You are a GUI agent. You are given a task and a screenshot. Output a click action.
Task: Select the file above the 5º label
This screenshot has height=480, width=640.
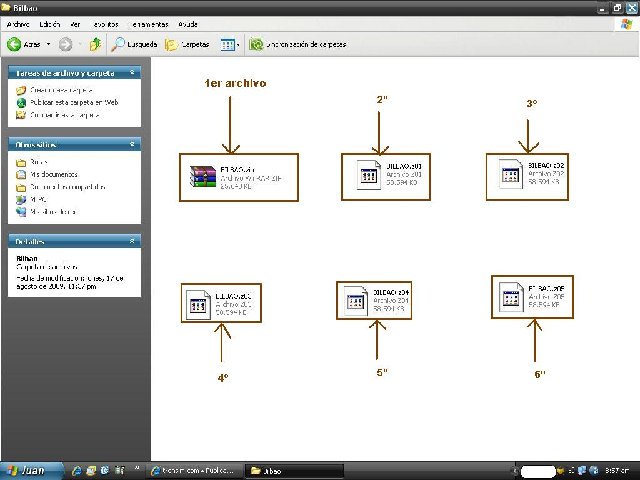tap(355, 302)
